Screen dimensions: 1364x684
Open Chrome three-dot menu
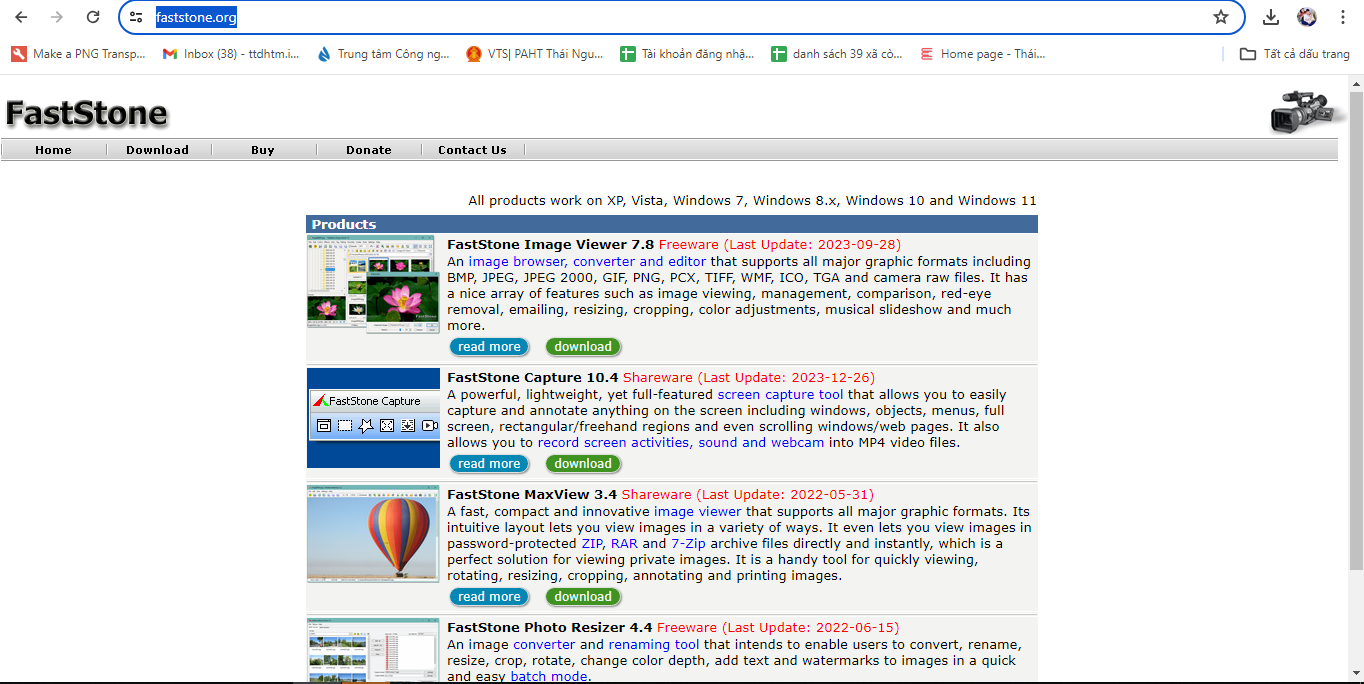coord(1343,17)
